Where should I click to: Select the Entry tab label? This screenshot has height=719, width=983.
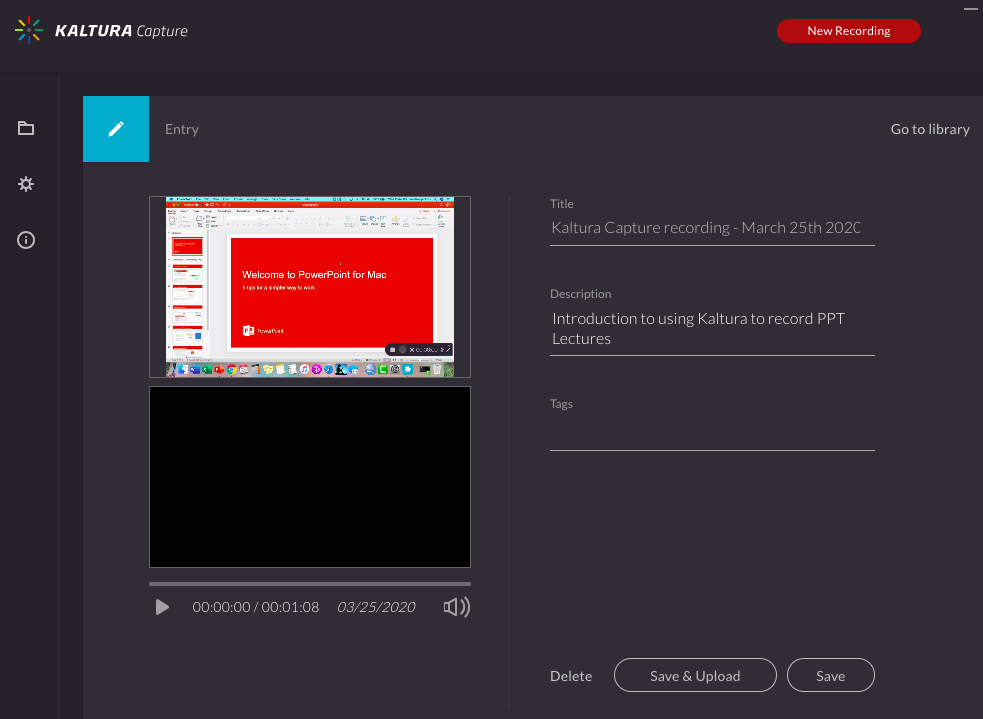[x=182, y=129]
